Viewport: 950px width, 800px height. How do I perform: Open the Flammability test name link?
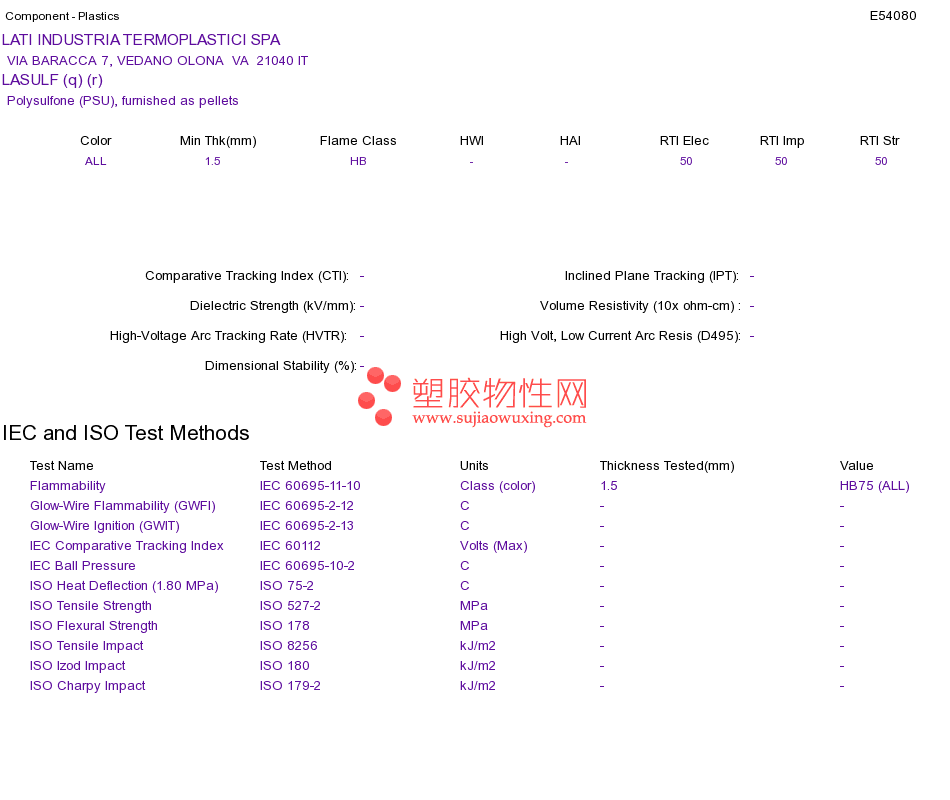pyautogui.click(x=67, y=486)
